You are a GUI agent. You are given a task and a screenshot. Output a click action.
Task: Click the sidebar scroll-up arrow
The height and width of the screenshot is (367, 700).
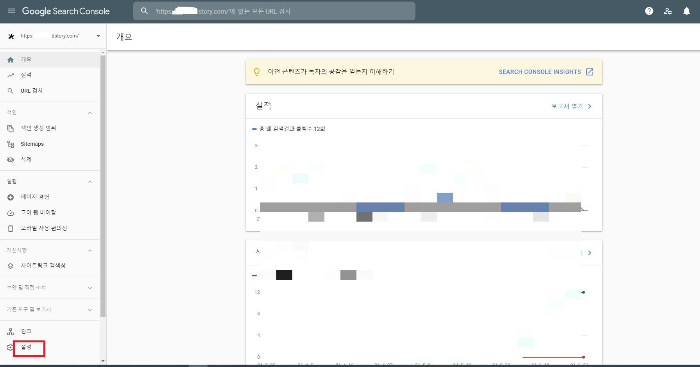103,53
